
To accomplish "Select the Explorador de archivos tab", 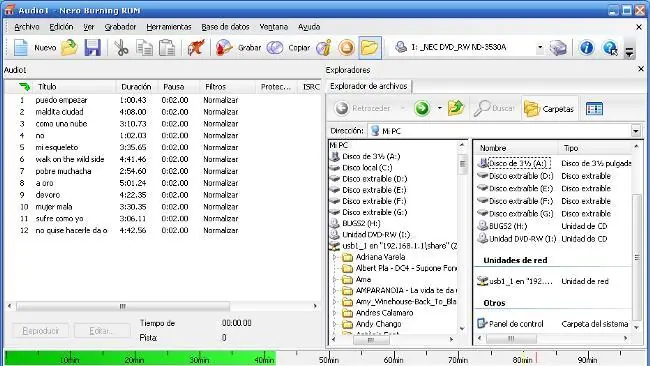I will coord(369,86).
